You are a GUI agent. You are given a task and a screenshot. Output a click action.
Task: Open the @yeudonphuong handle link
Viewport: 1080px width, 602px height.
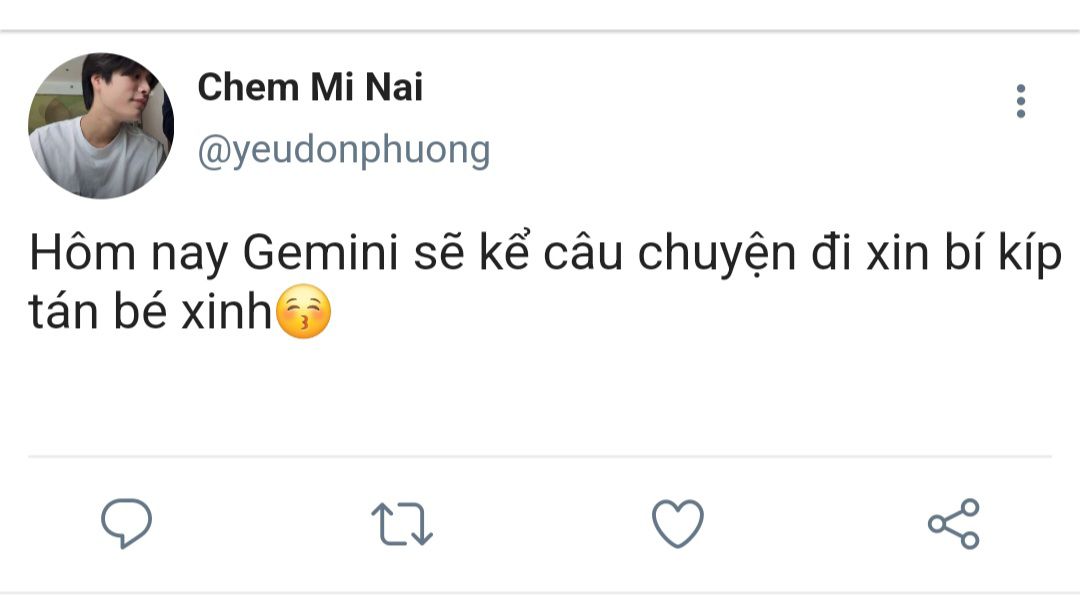(x=344, y=150)
